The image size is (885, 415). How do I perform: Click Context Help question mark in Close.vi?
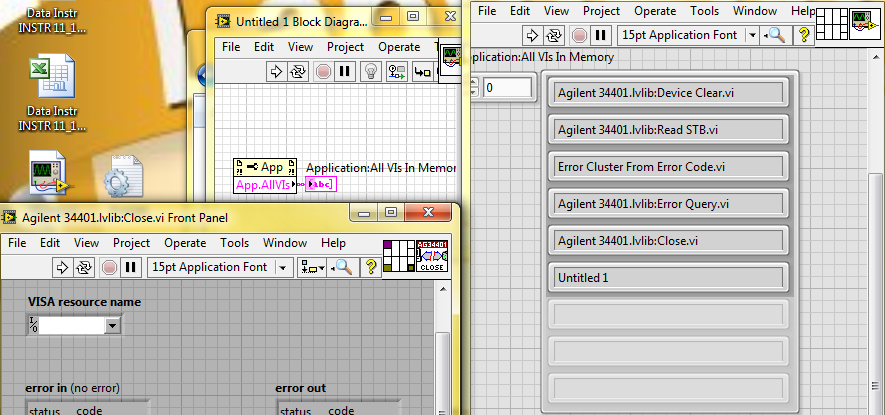coord(371,267)
